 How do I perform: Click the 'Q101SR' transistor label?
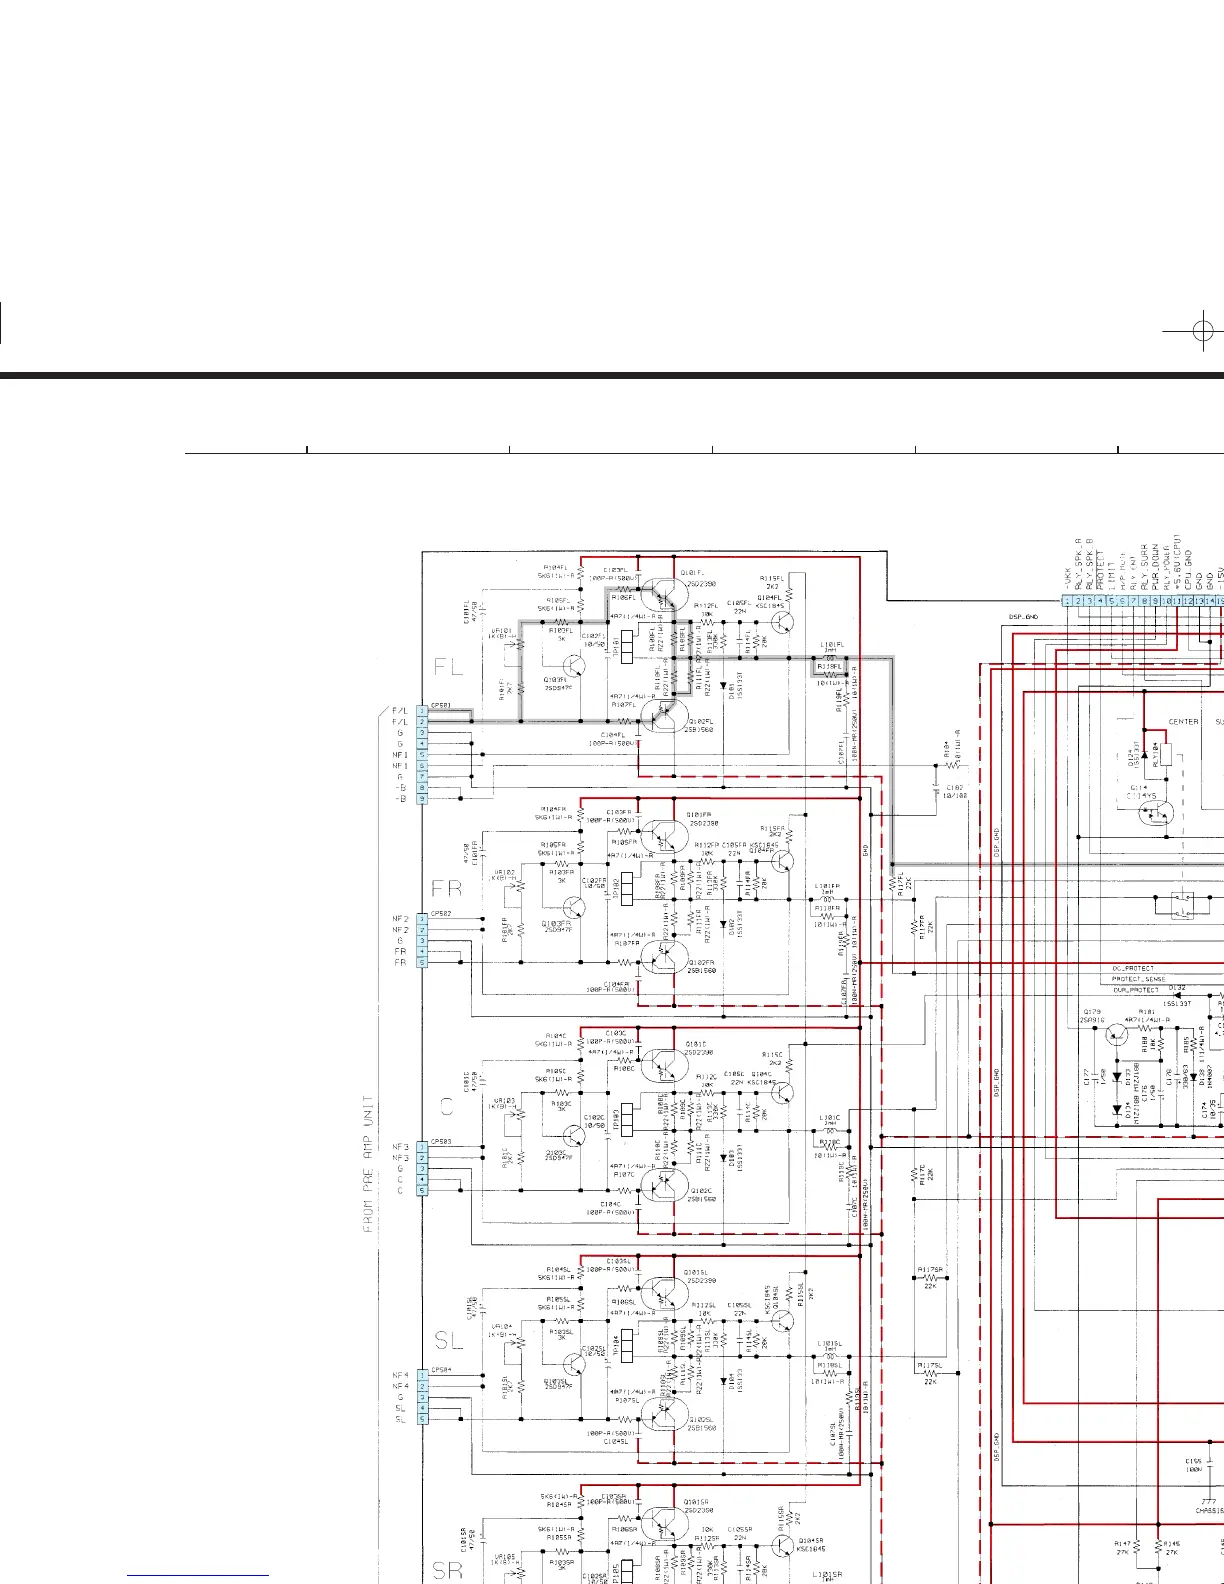coord(696,1502)
